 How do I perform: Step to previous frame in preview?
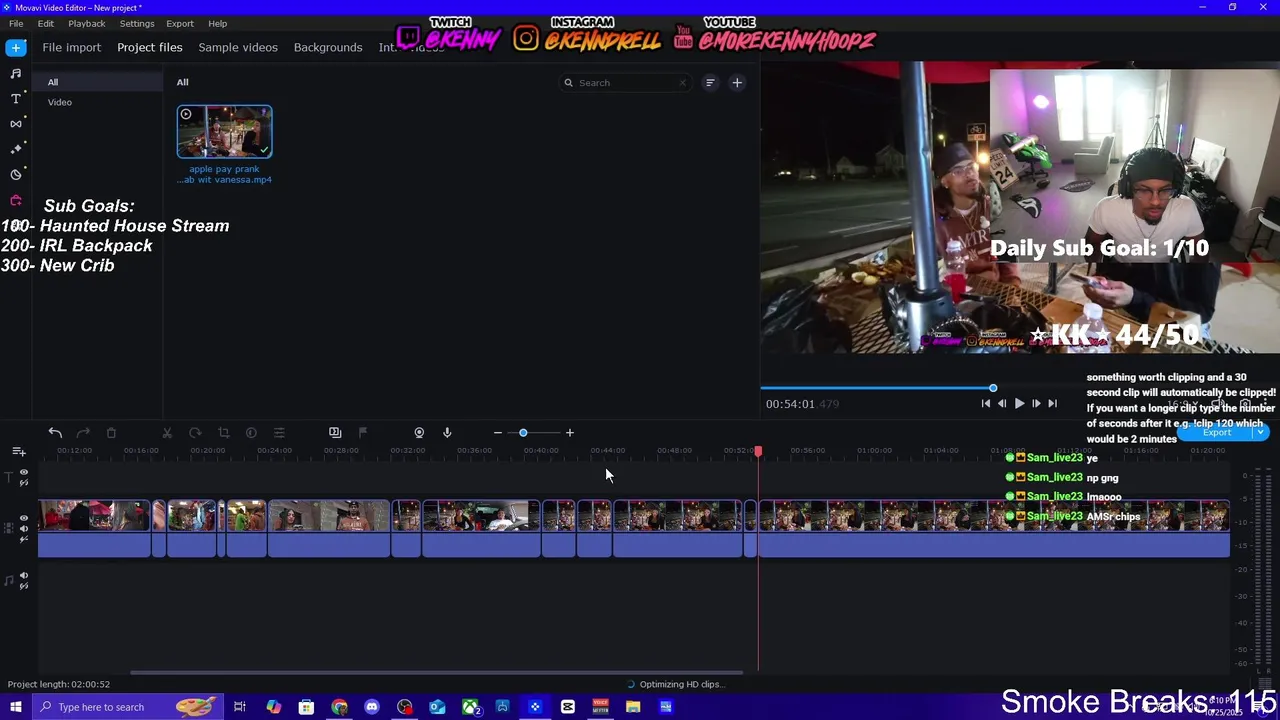coord(1002,404)
